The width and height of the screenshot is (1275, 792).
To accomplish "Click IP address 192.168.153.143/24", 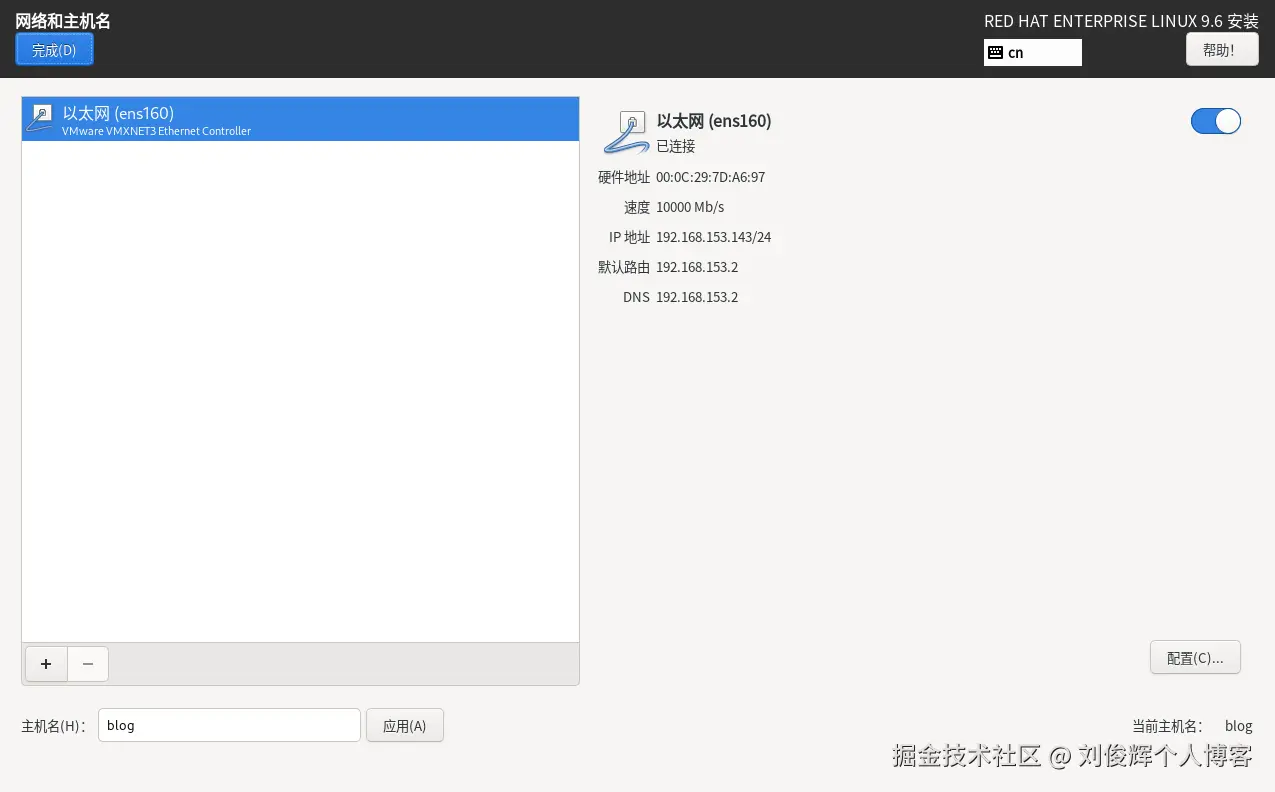I will click(x=713, y=237).
